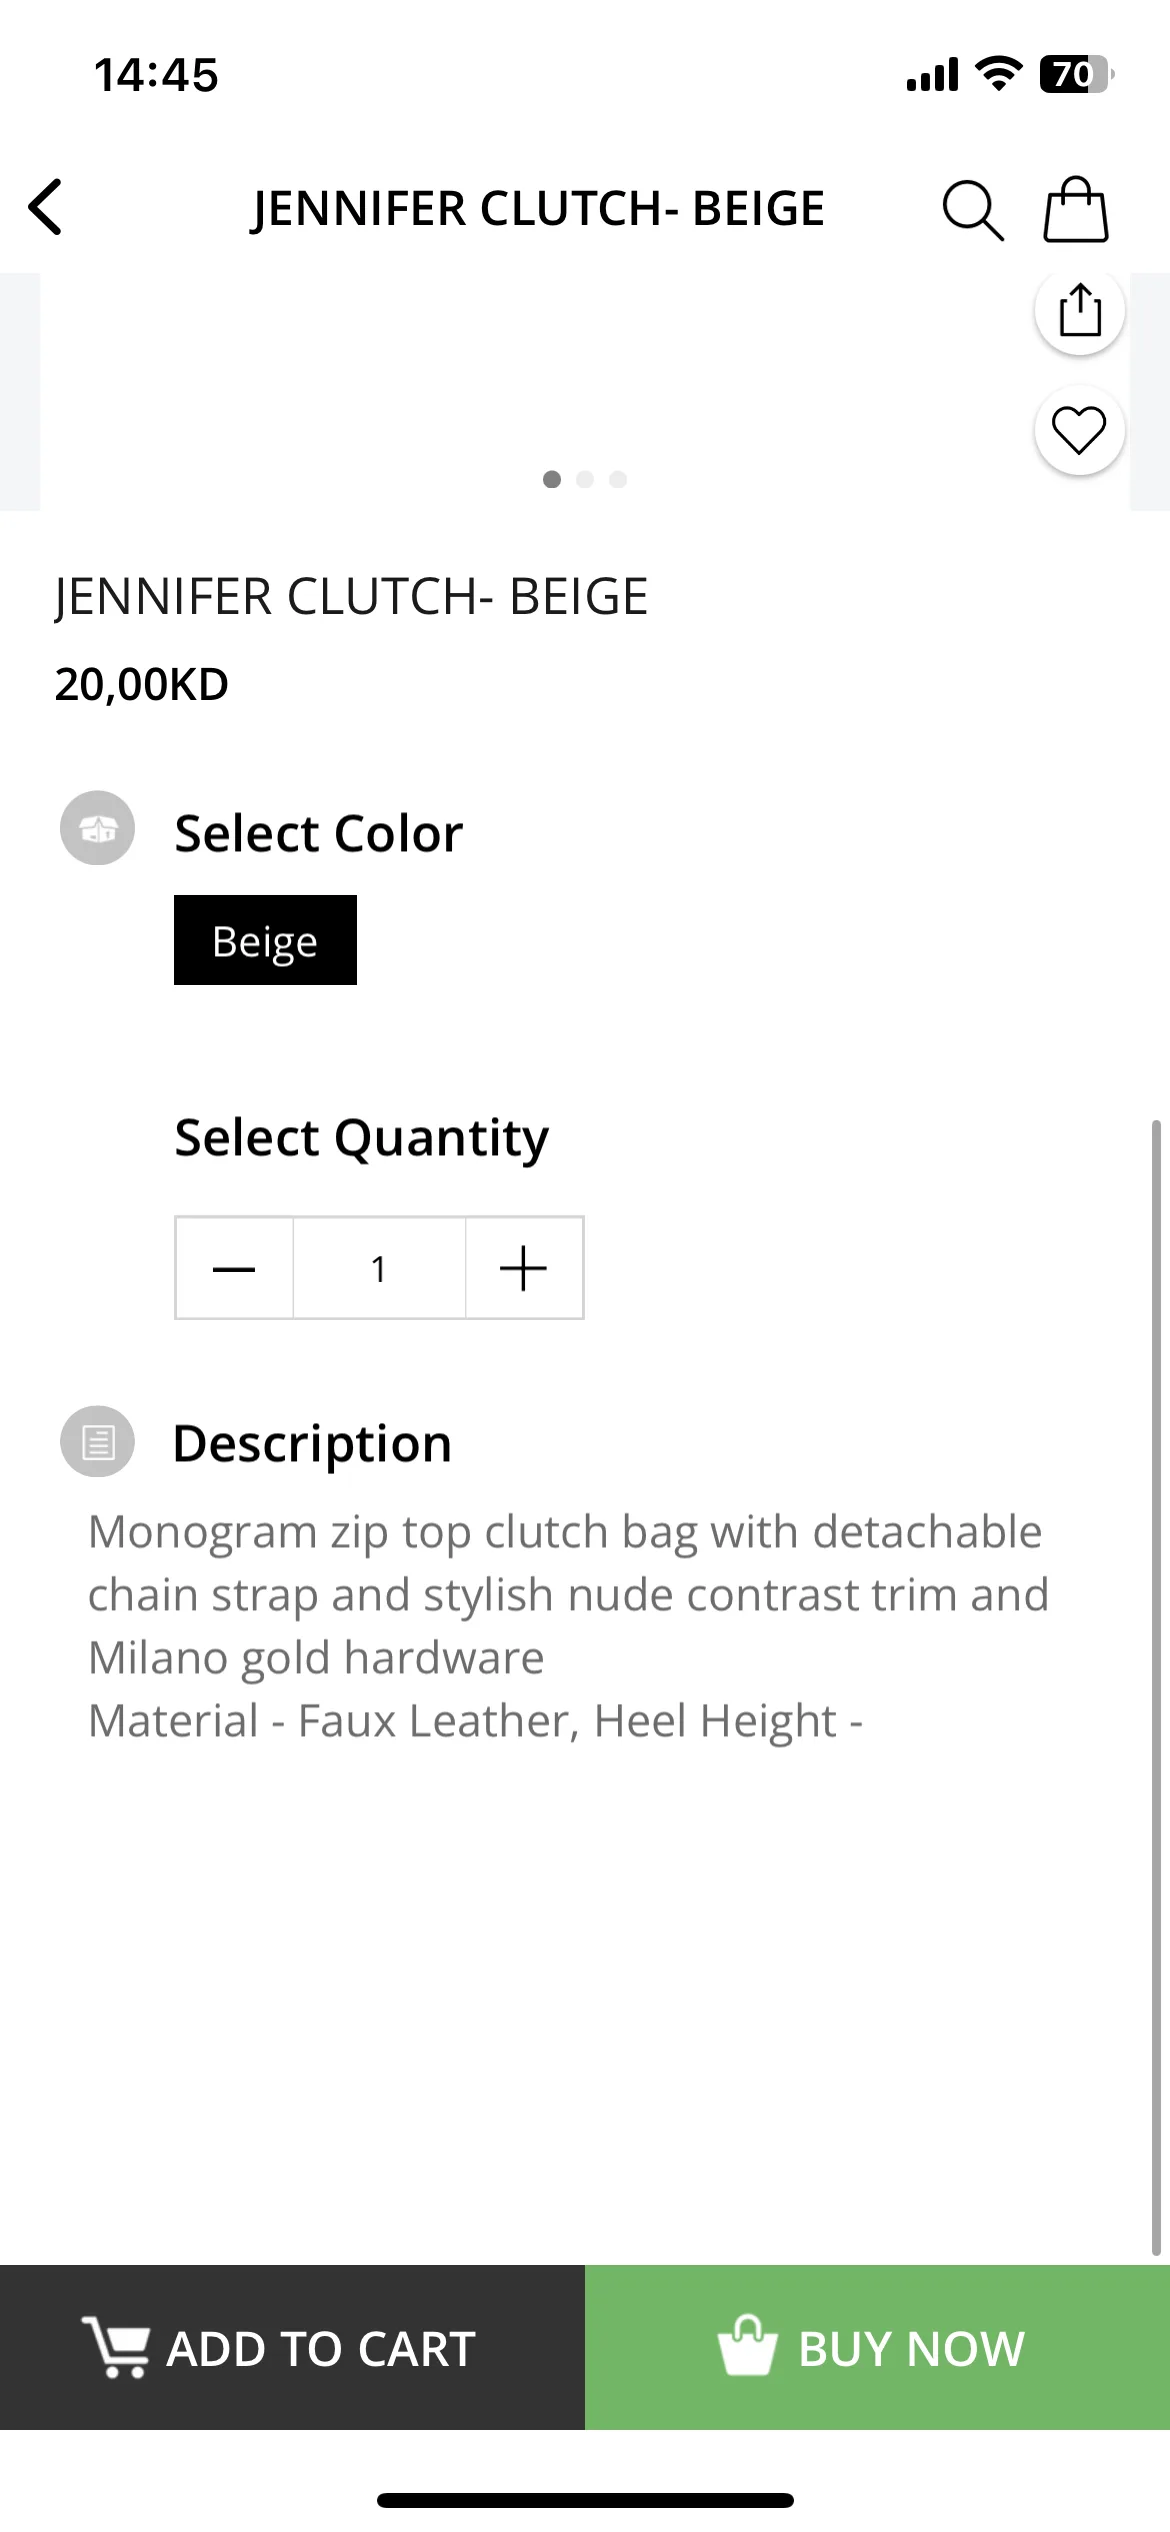Click the vertical scrollbar on right
The width and height of the screenshot is (1170, 2532).
coord(1156,1687)
